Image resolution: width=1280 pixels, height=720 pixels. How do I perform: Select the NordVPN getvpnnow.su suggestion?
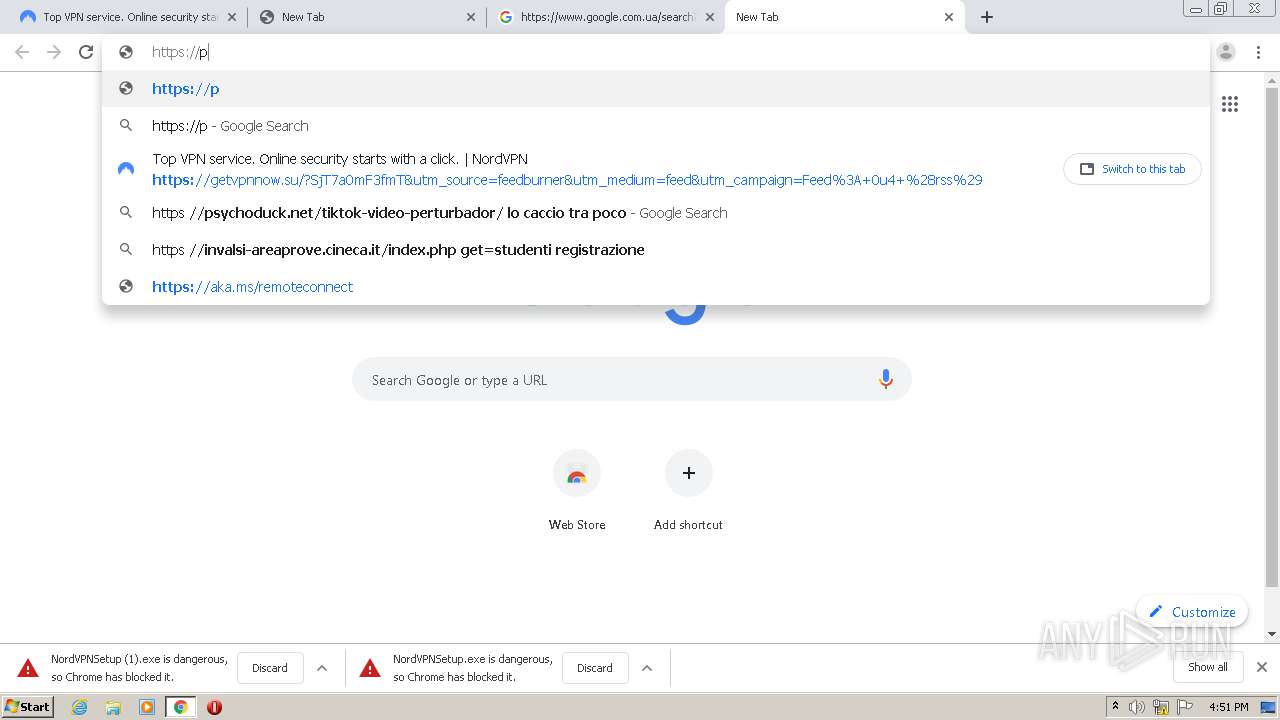point(656,169)
